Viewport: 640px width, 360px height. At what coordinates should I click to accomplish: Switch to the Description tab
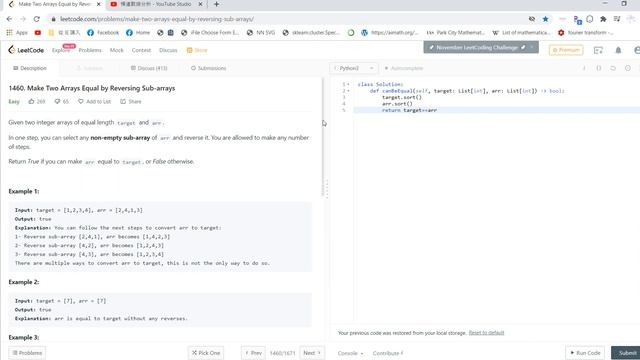[x=30, y=68]
